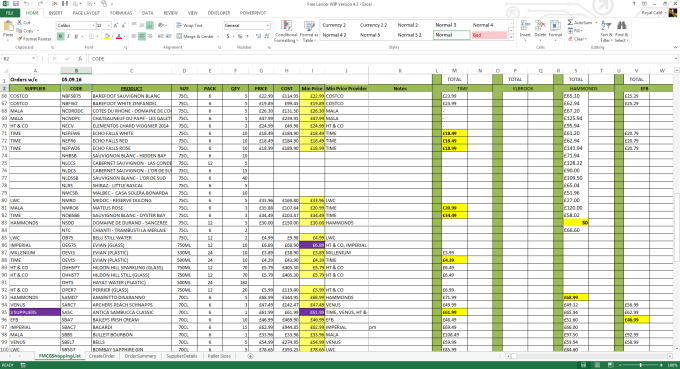
Task: Open the number format dropdown
Action: click(x=268, y=26)
